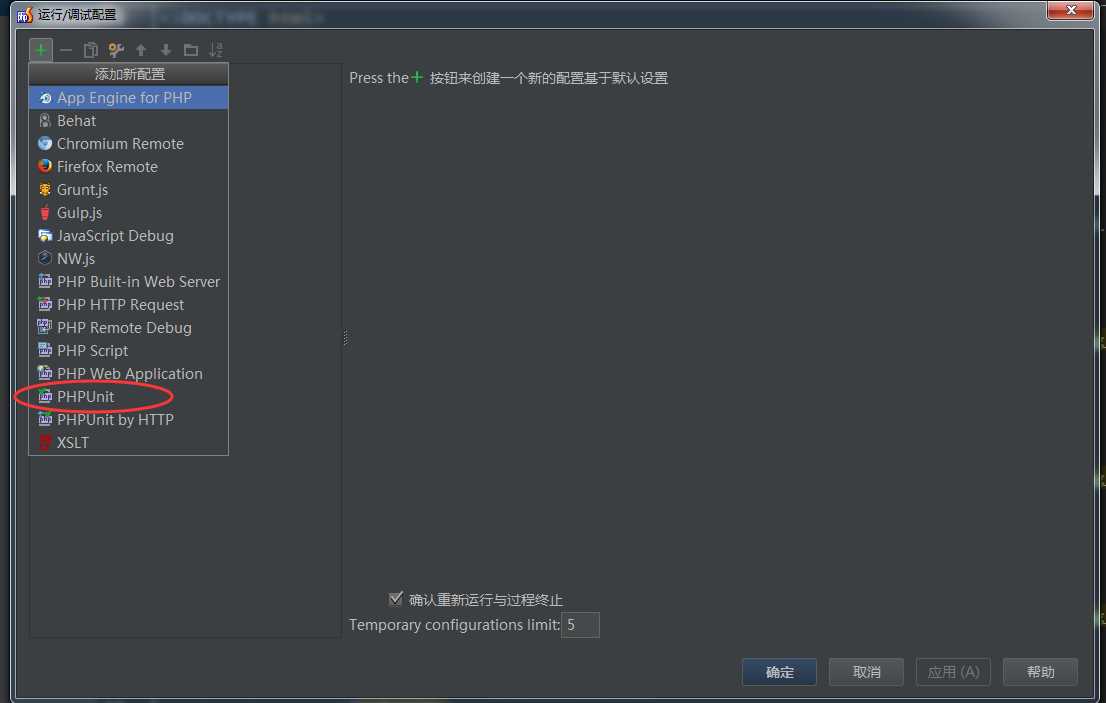Viewport: 1106px width, 703px height.
Task: Select NW.js text label
Action: point(76,259)
